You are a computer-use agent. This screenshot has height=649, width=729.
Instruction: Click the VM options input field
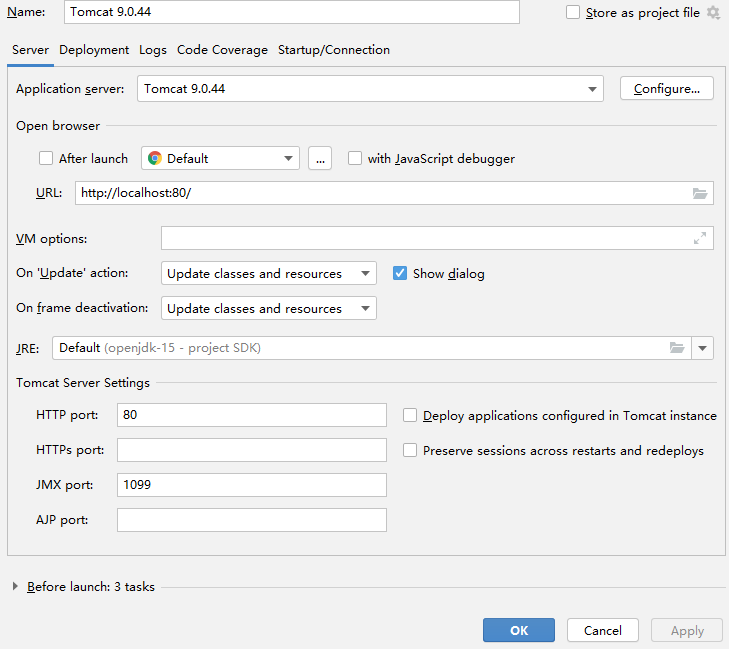[x=437, y=238]
